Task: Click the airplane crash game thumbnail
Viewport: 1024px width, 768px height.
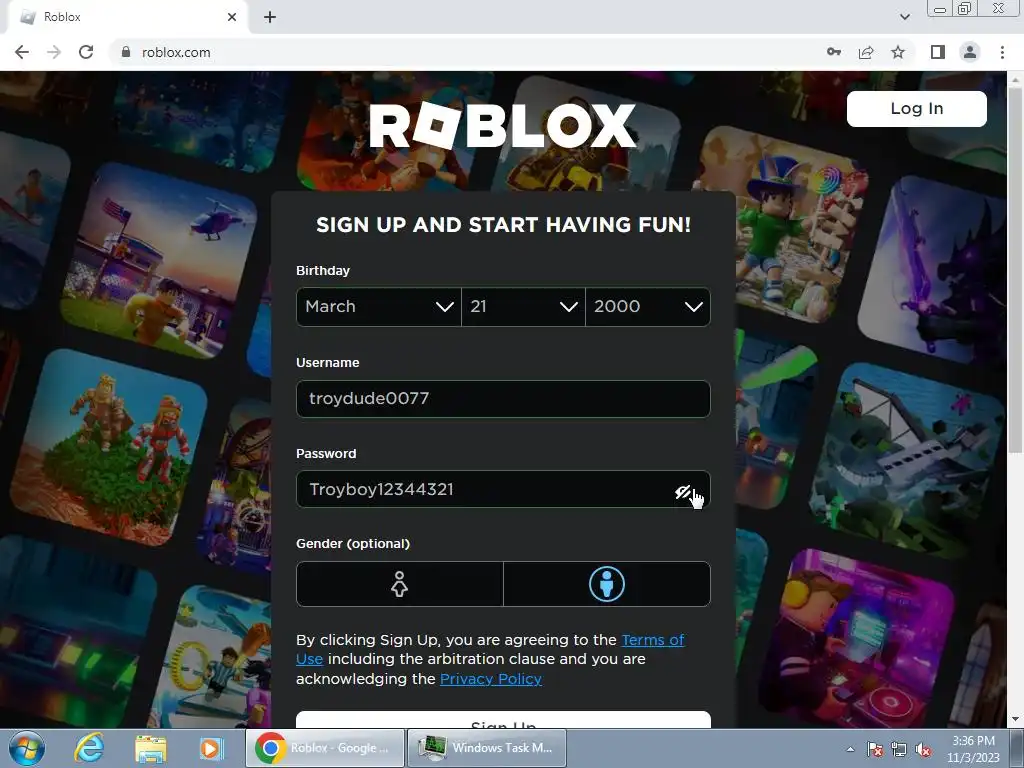Action: [908, 460]
